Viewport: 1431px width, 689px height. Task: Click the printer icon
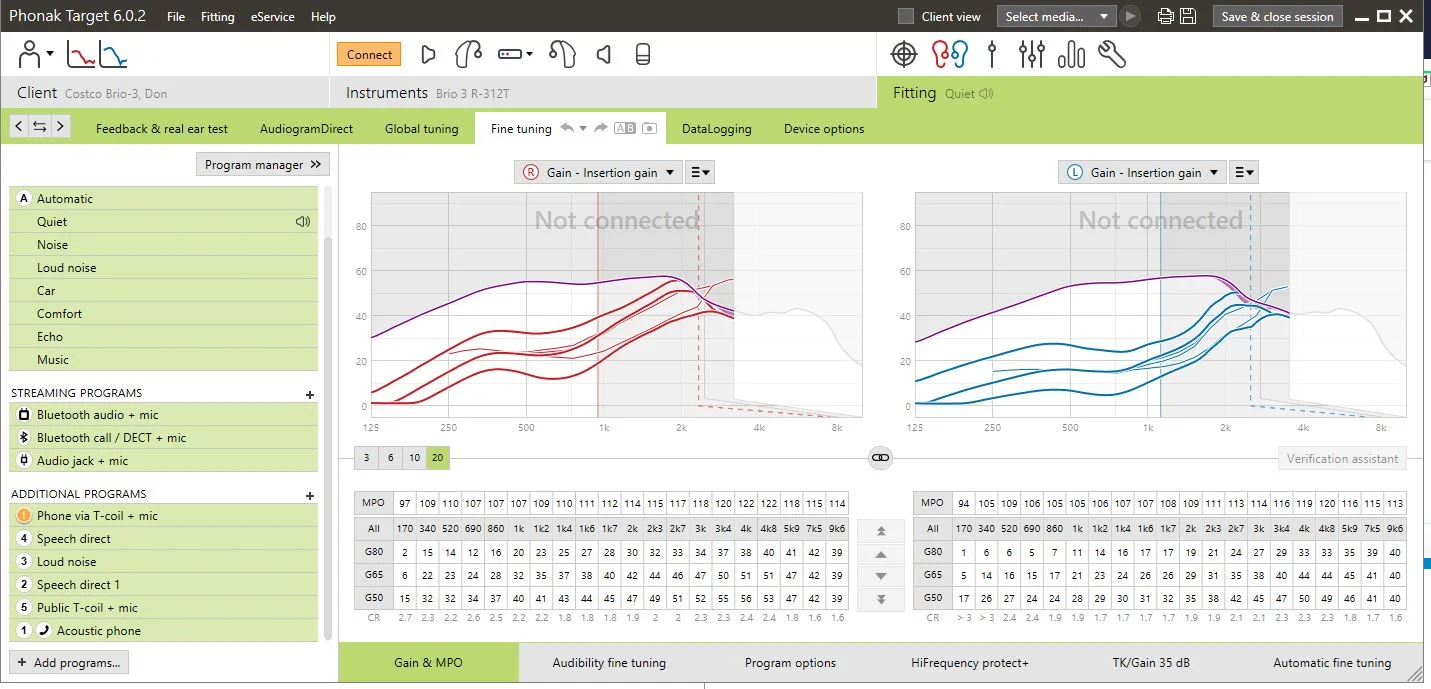(1165, 16)
